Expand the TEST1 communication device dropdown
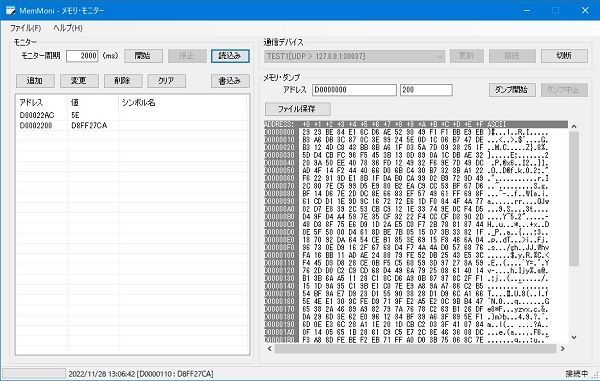The image size is (600, 381). 439,57
